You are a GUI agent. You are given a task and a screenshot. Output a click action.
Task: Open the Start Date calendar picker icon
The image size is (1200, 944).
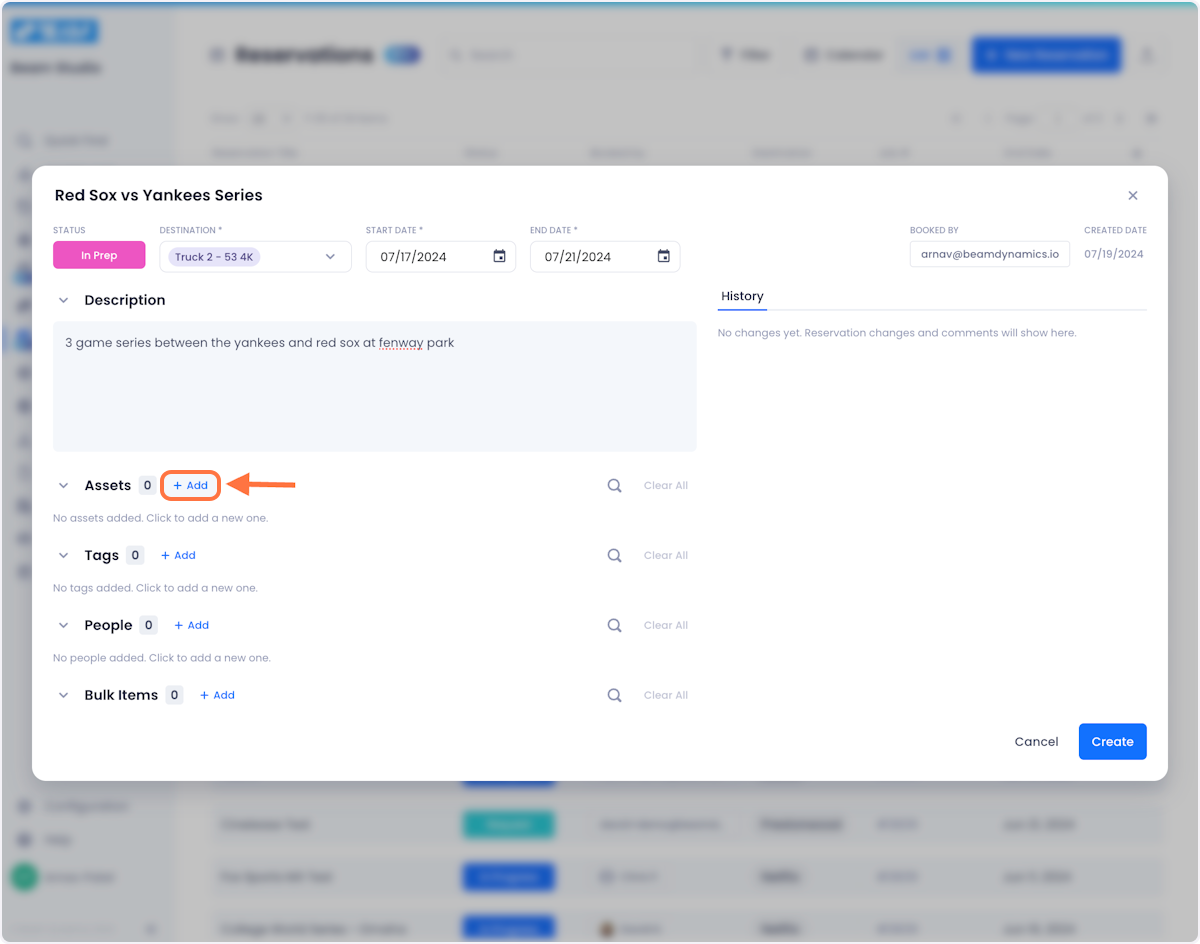[500, 256]
